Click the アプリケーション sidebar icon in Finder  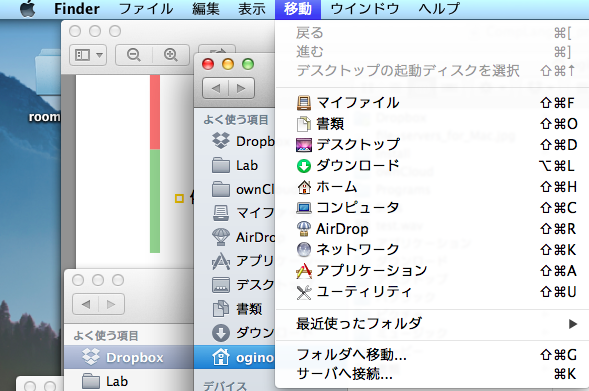[x=221, y=261]
